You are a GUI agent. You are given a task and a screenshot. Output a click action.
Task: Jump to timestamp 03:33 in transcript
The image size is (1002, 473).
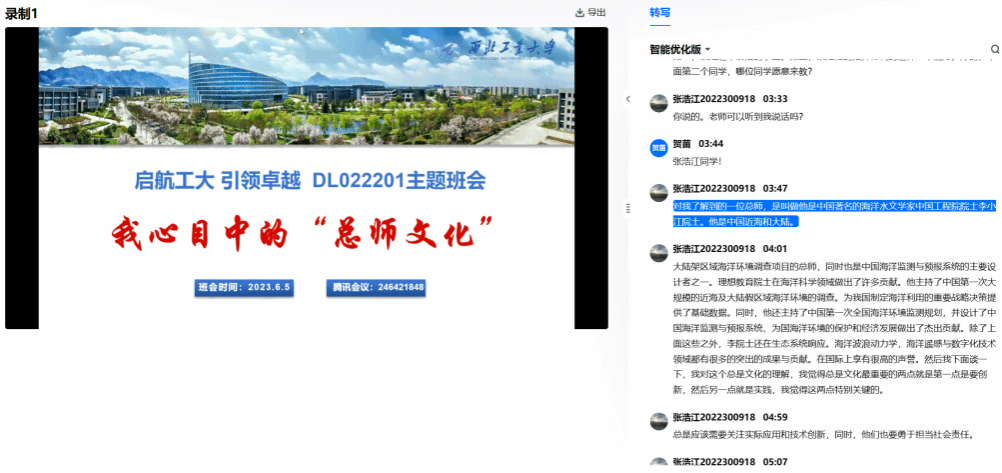point(775,99)
